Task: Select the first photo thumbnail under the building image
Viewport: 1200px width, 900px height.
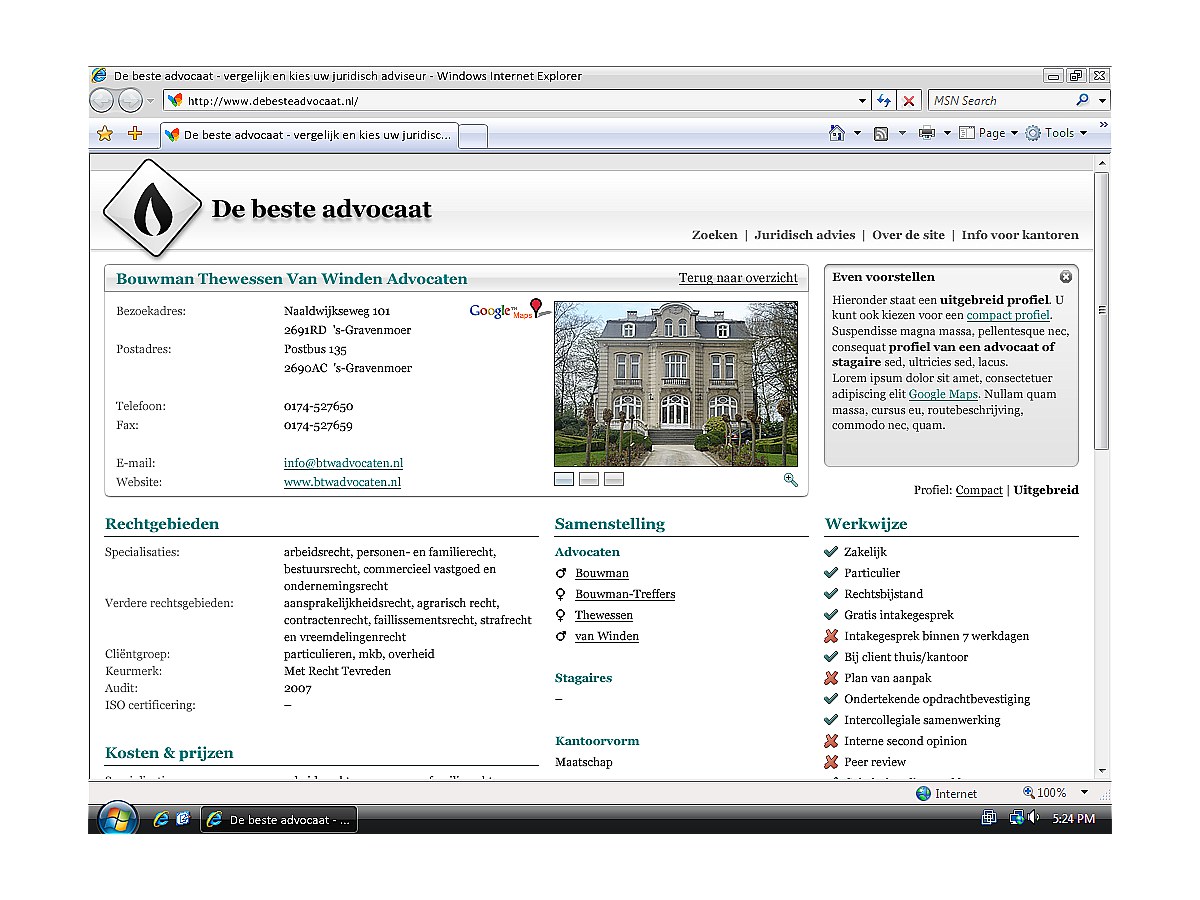Action: [x=563, y=479]
